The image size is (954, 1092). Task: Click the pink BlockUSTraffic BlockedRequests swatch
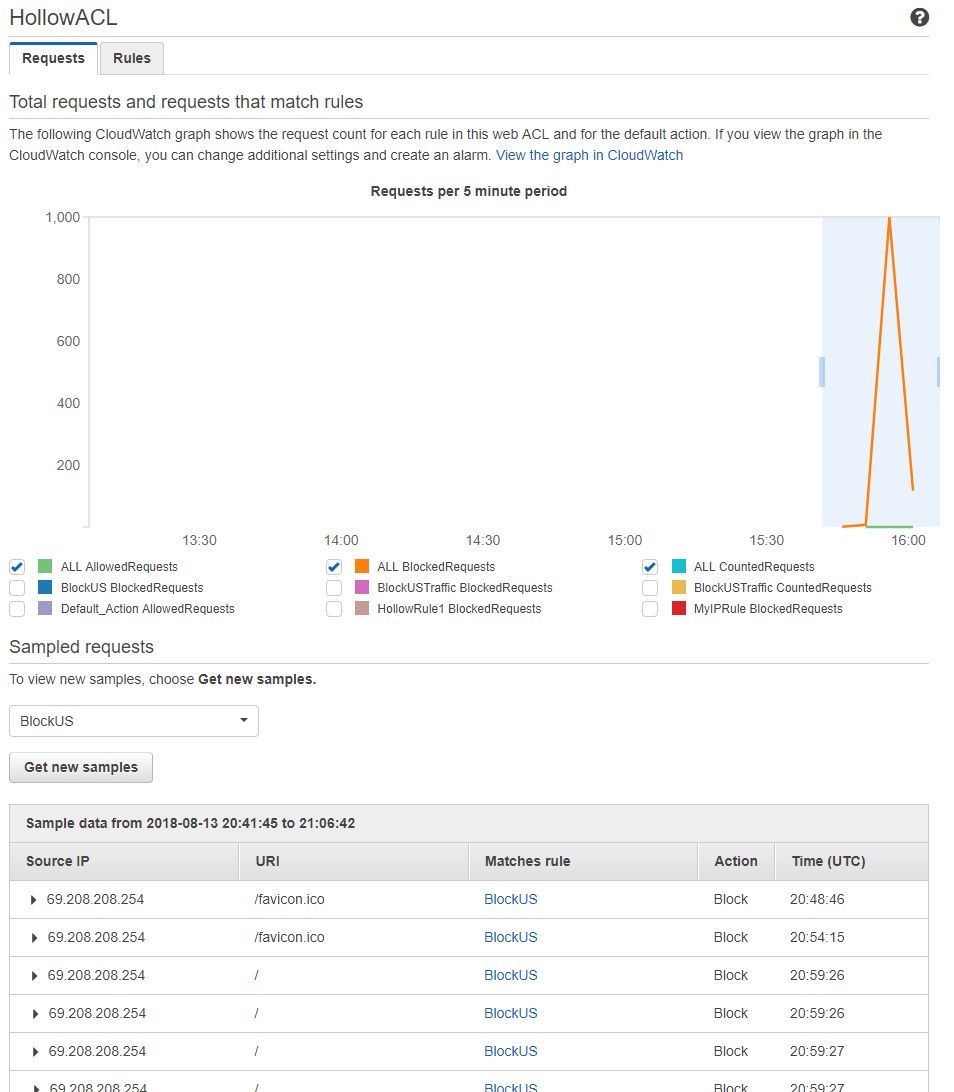362,588
